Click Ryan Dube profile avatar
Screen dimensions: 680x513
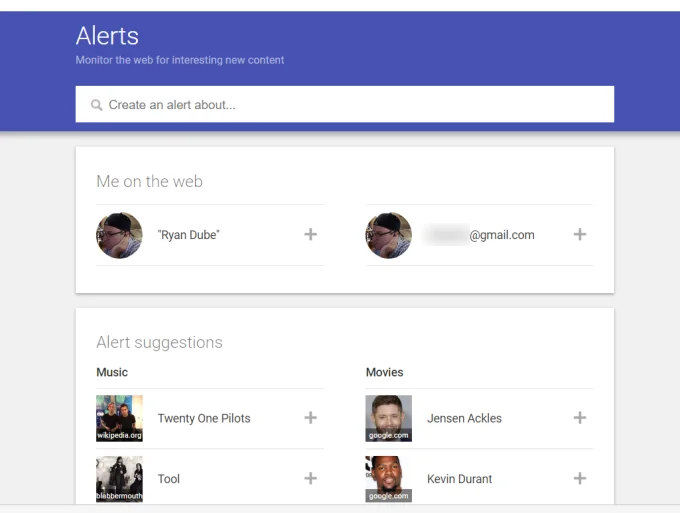[x=119, y=235]
